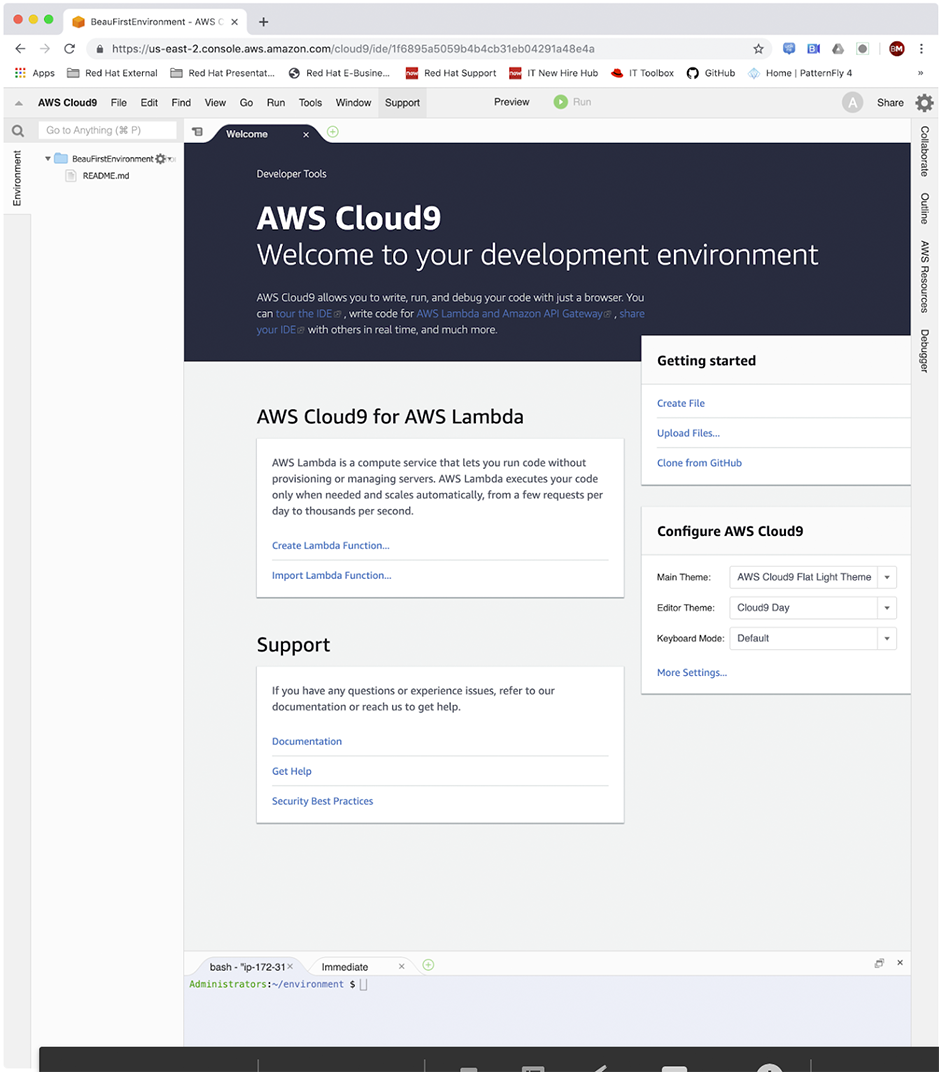The image size is (939, 1072).
Task: Add a new terminal tab with the plus icon
Action: 428,965
